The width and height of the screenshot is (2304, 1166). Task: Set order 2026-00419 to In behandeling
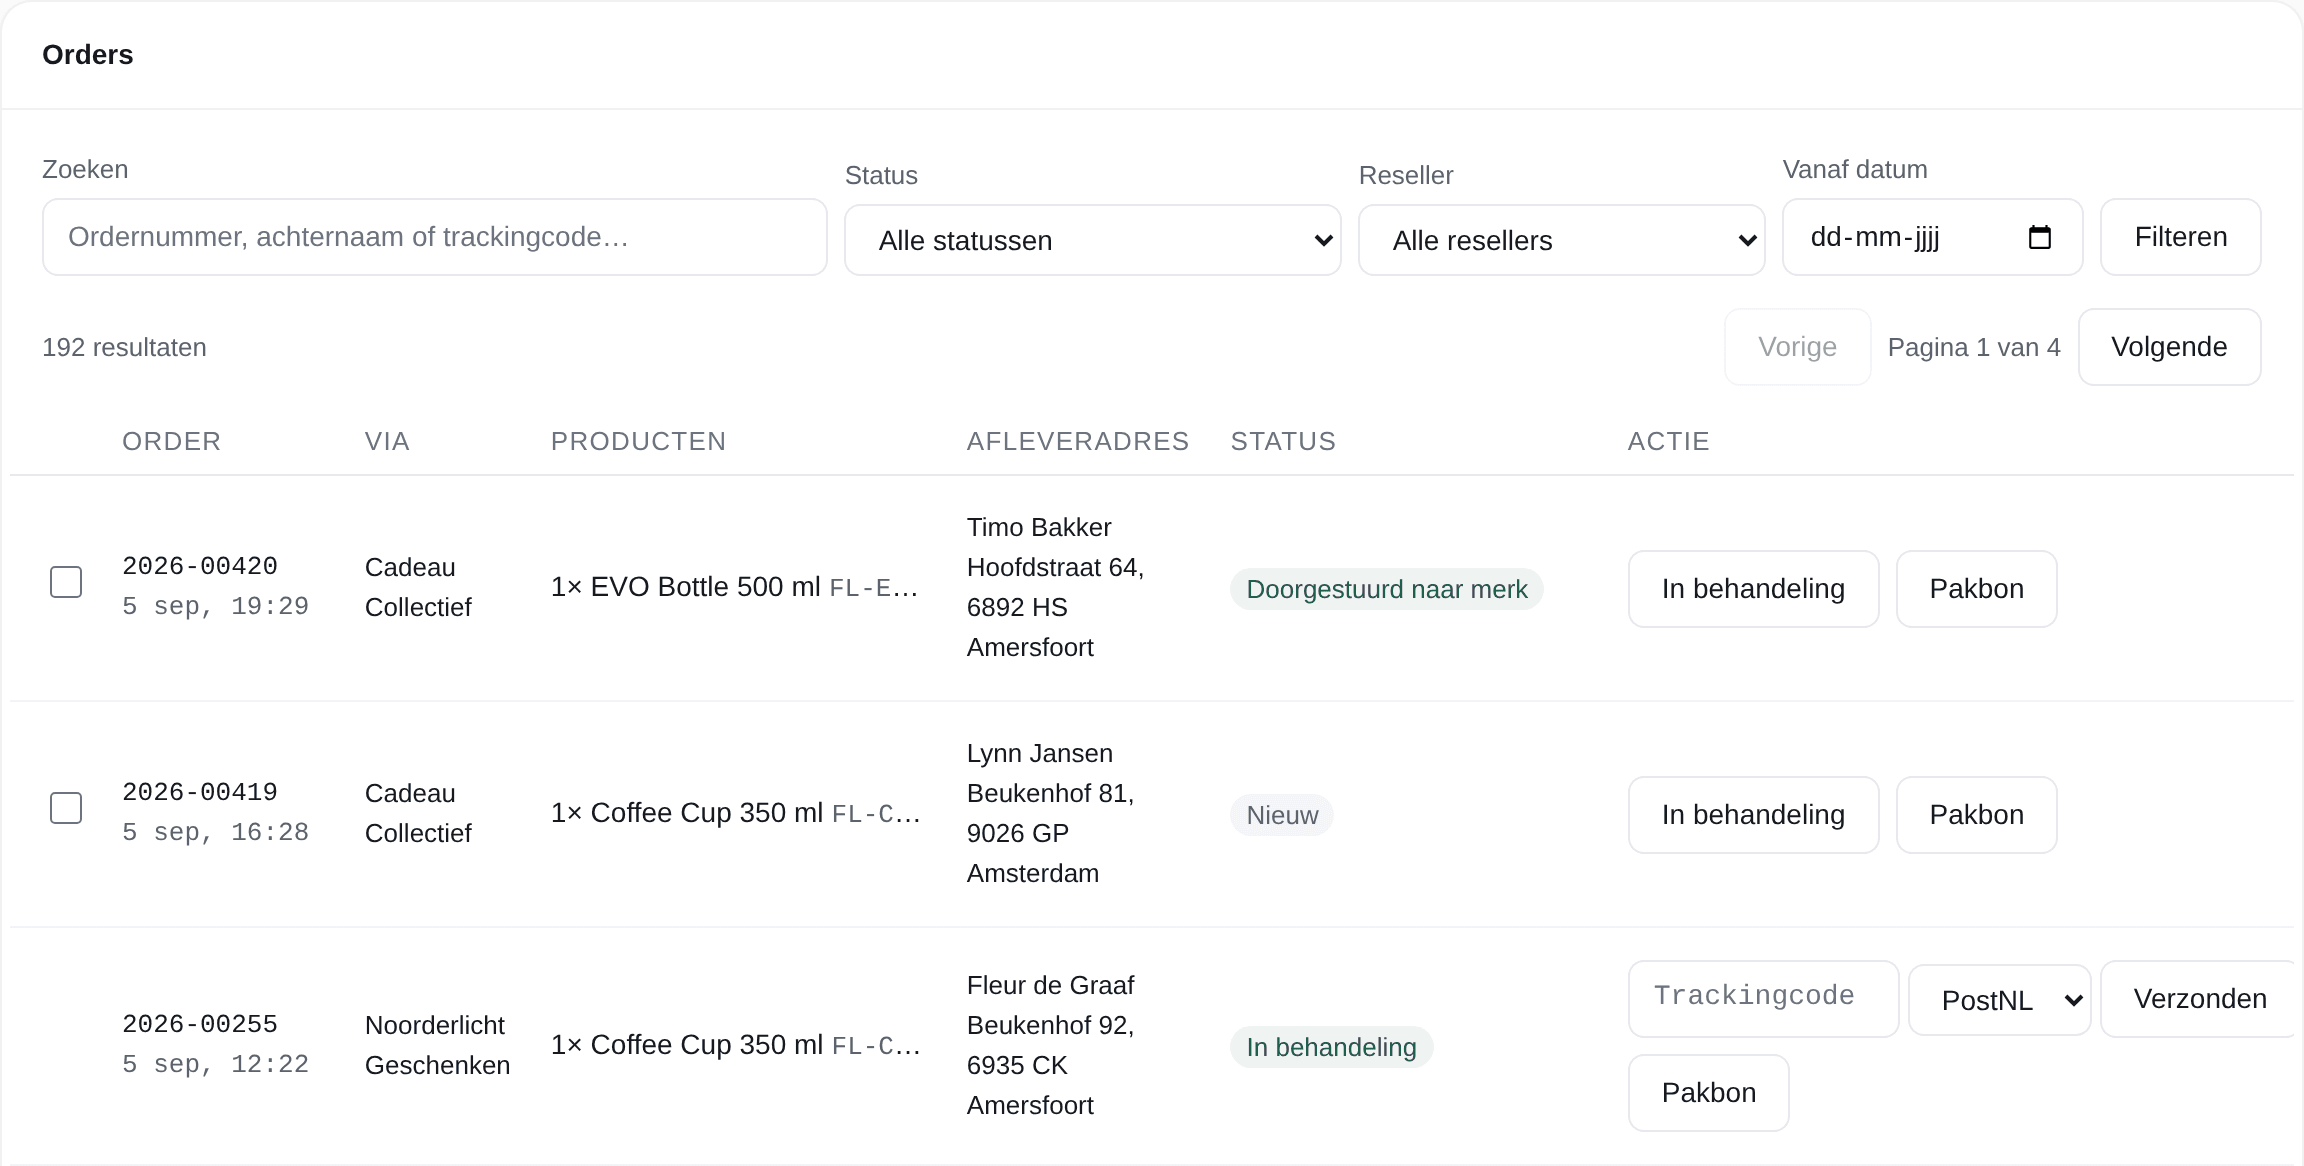click(1753, 815)
